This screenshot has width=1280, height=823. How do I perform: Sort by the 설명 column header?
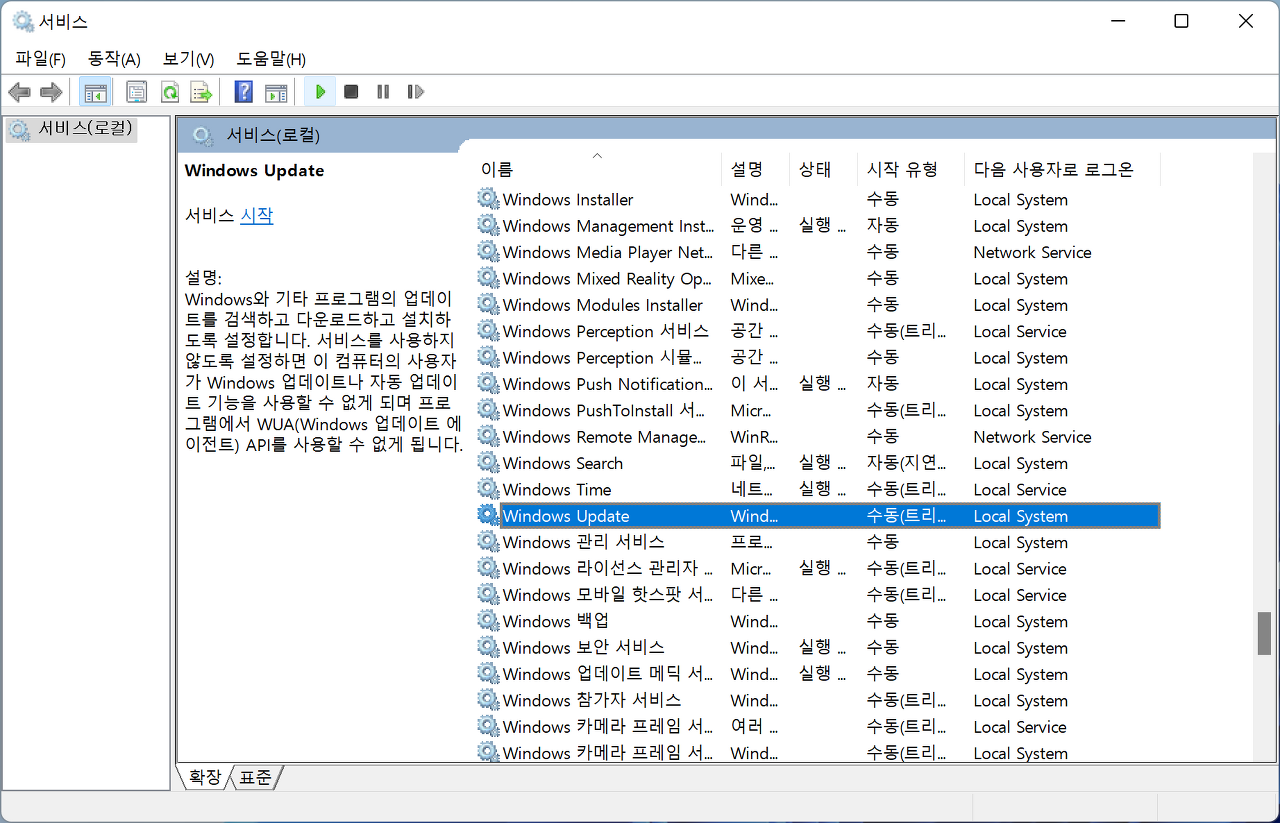point(756,169)
